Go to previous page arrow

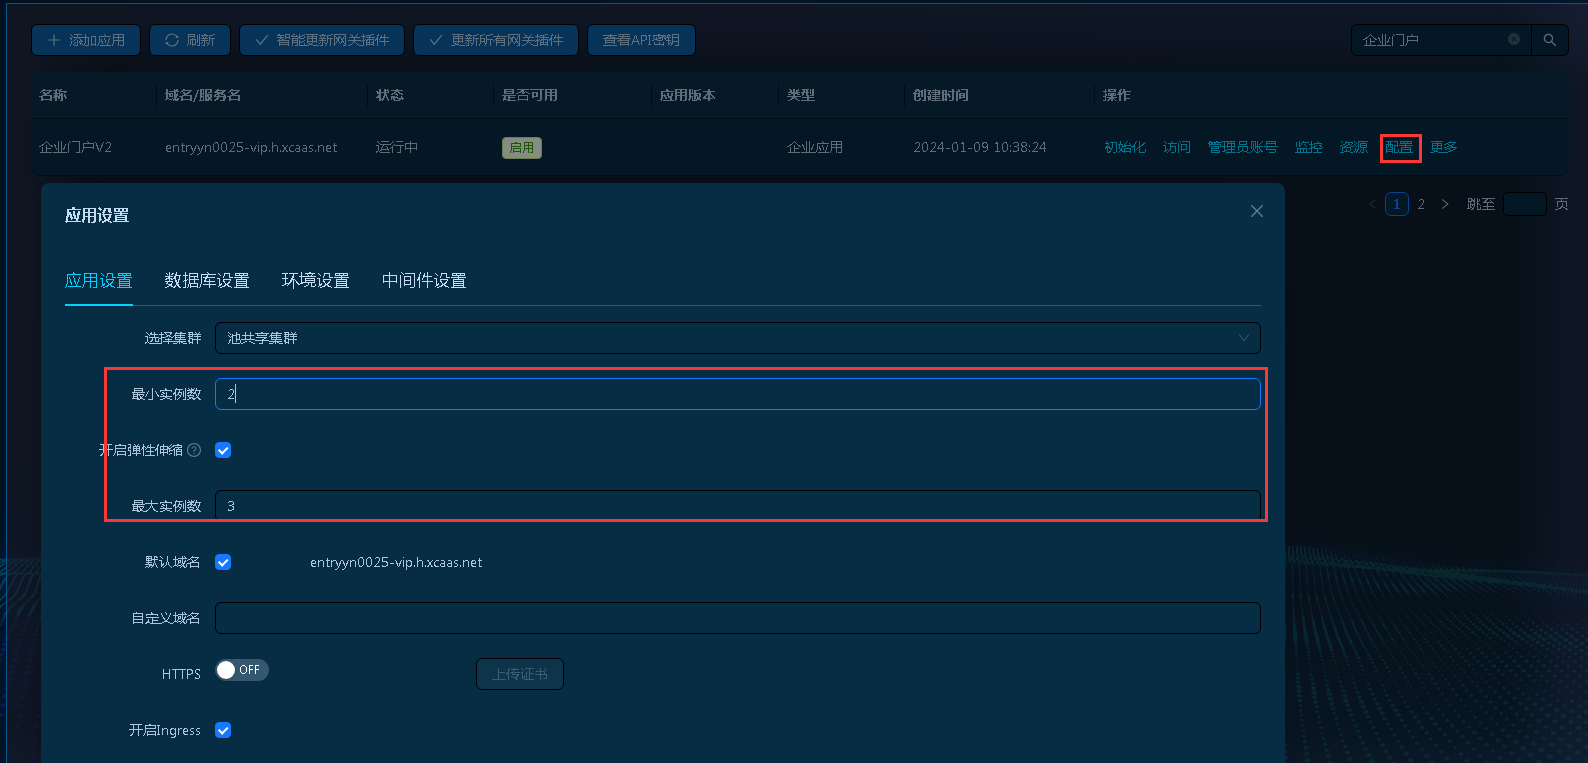(x=1372, y=204)
